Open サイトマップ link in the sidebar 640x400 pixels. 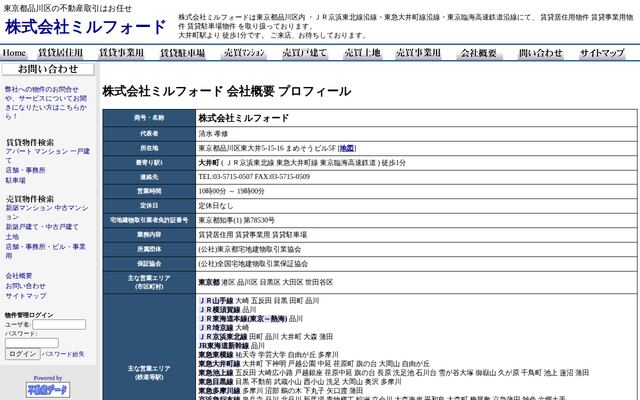26,296
